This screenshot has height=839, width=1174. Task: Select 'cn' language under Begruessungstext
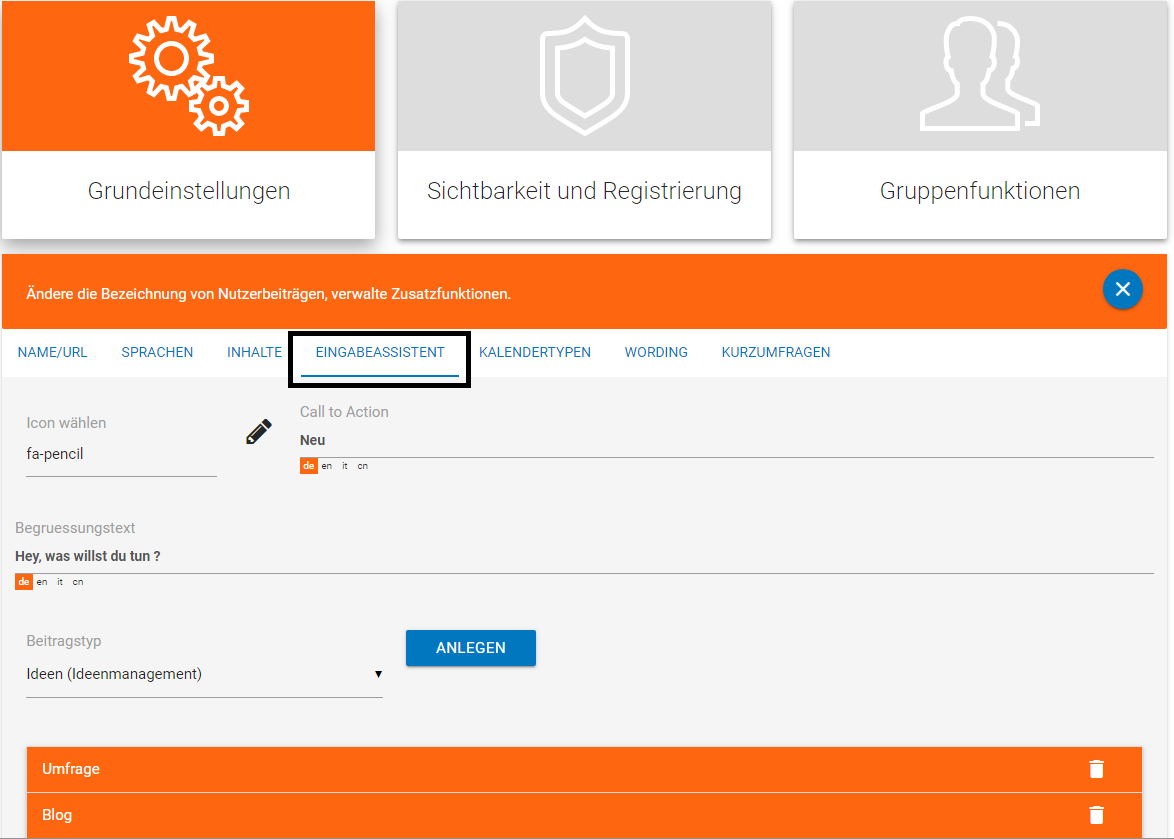pyautogui.click(x=78, y=582)
